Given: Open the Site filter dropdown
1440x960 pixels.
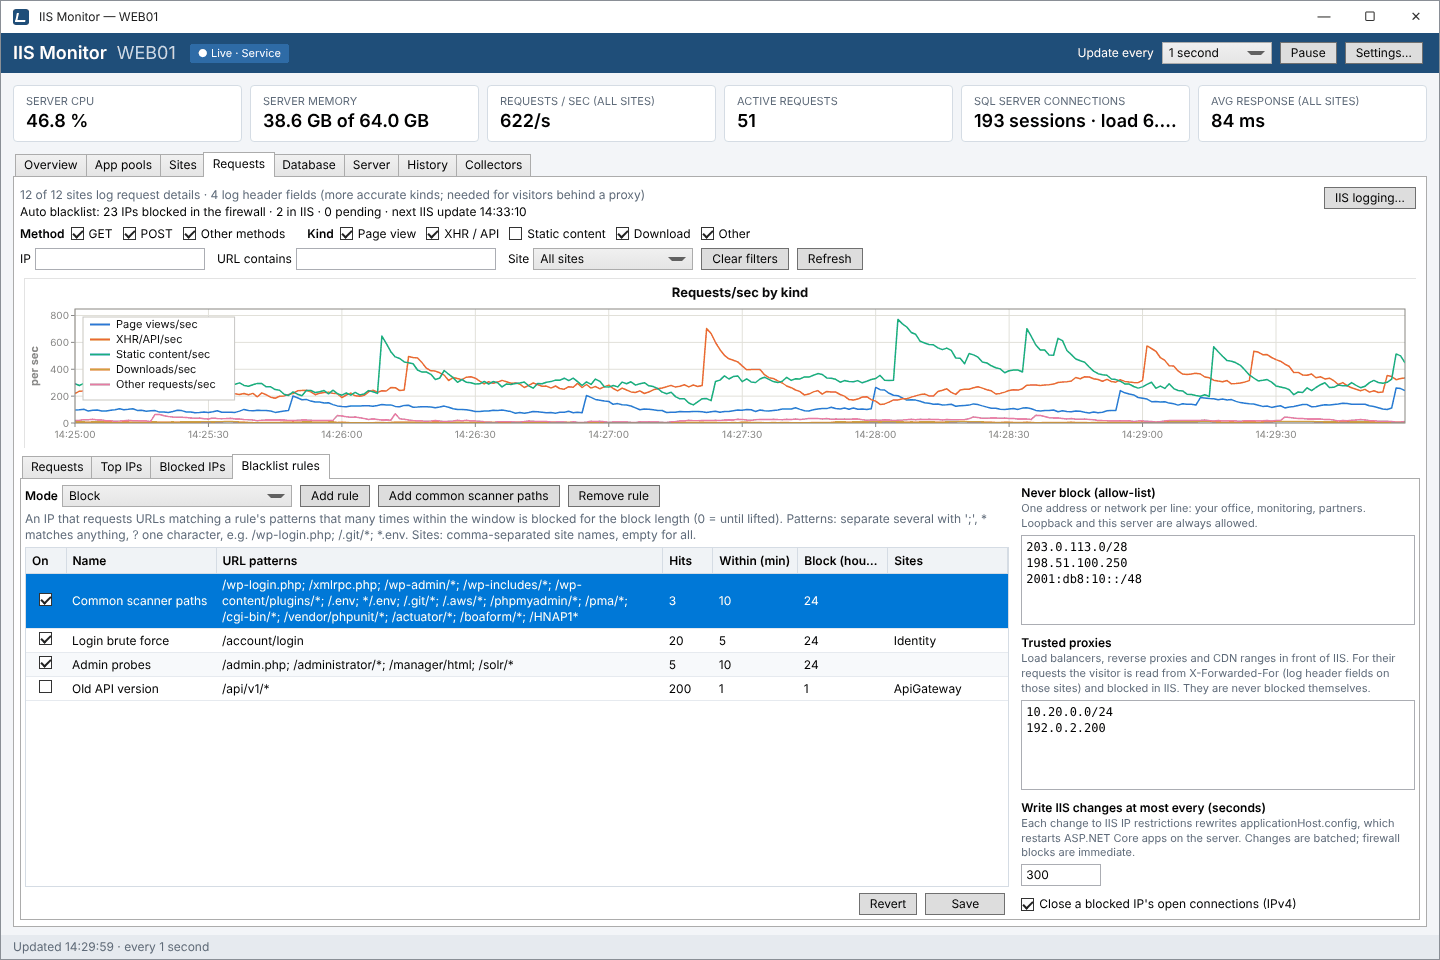Looking at the screenshot, I should 613,259.
